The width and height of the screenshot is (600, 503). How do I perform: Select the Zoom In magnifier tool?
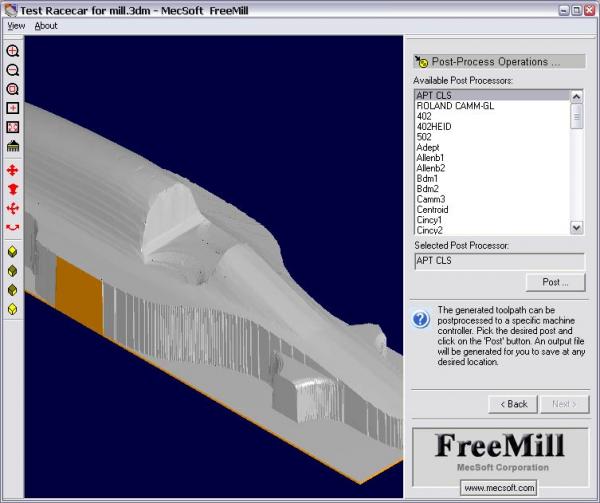tap(13, 51)
